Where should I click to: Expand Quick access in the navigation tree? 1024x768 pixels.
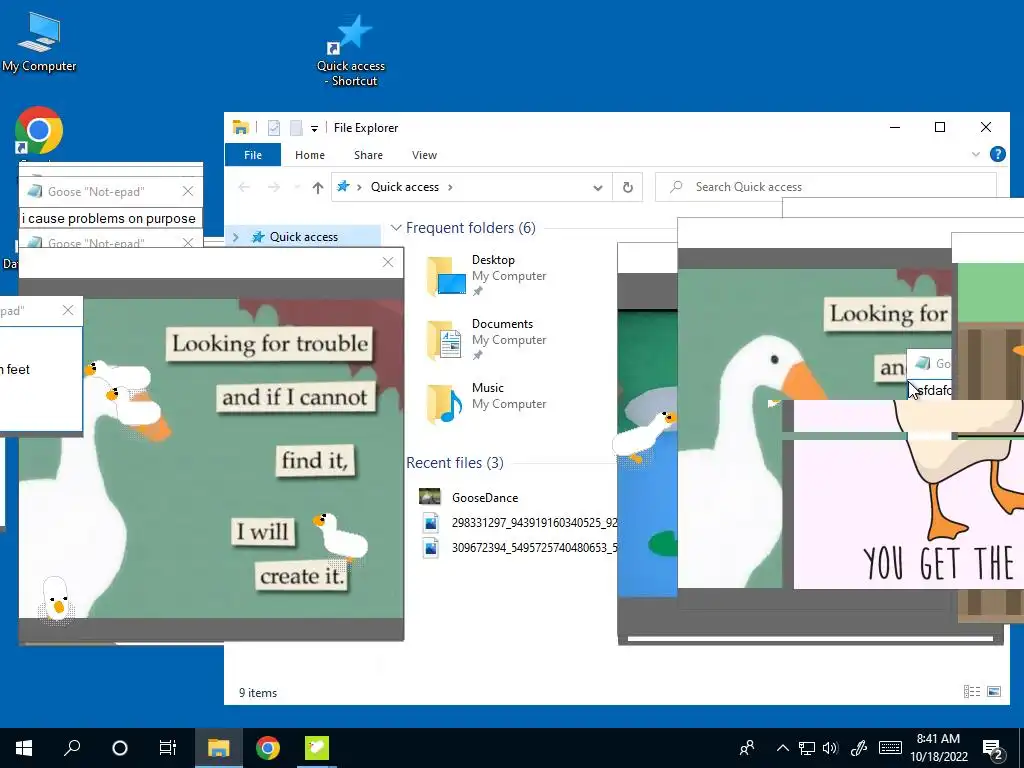(x=236, y=237)
